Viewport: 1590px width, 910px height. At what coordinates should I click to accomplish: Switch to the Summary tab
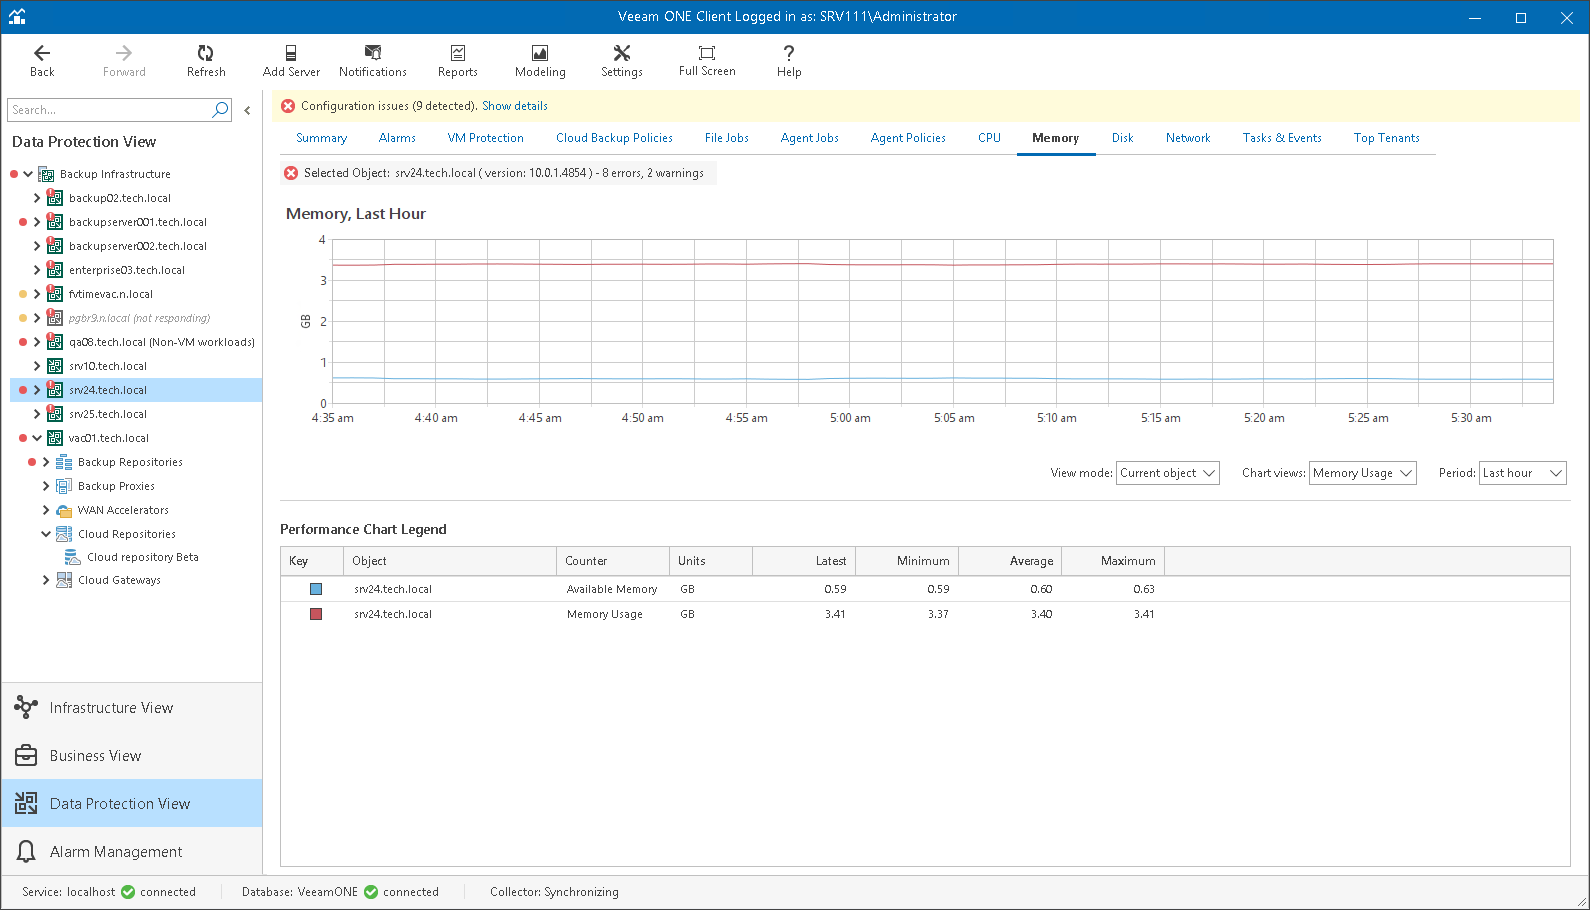(x=322, y=138)
